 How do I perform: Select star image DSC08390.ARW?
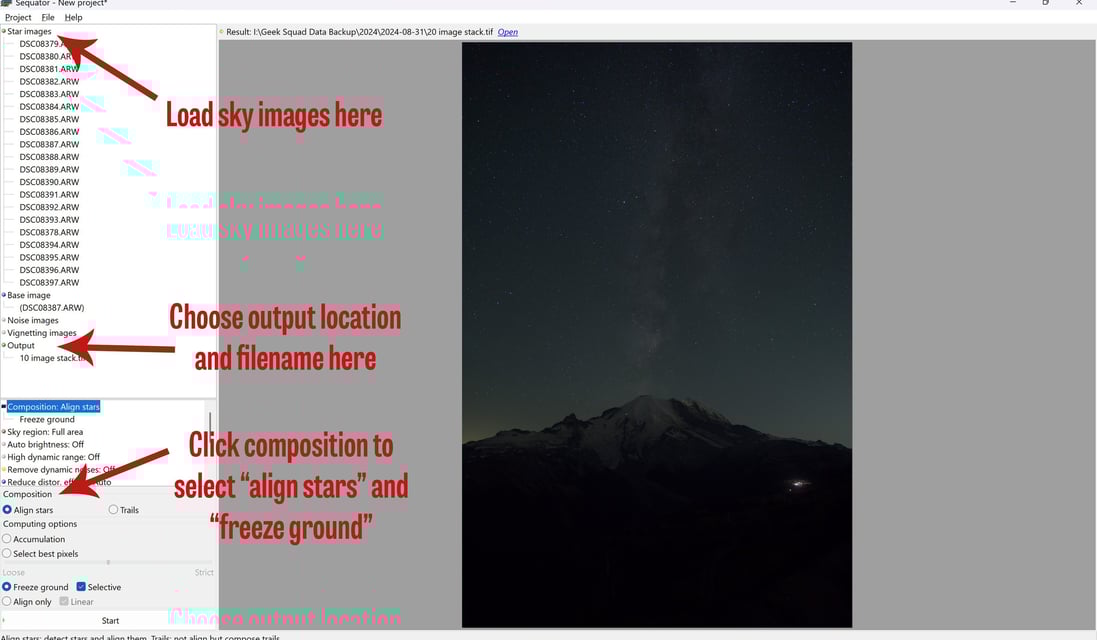(x=49, y=183)
